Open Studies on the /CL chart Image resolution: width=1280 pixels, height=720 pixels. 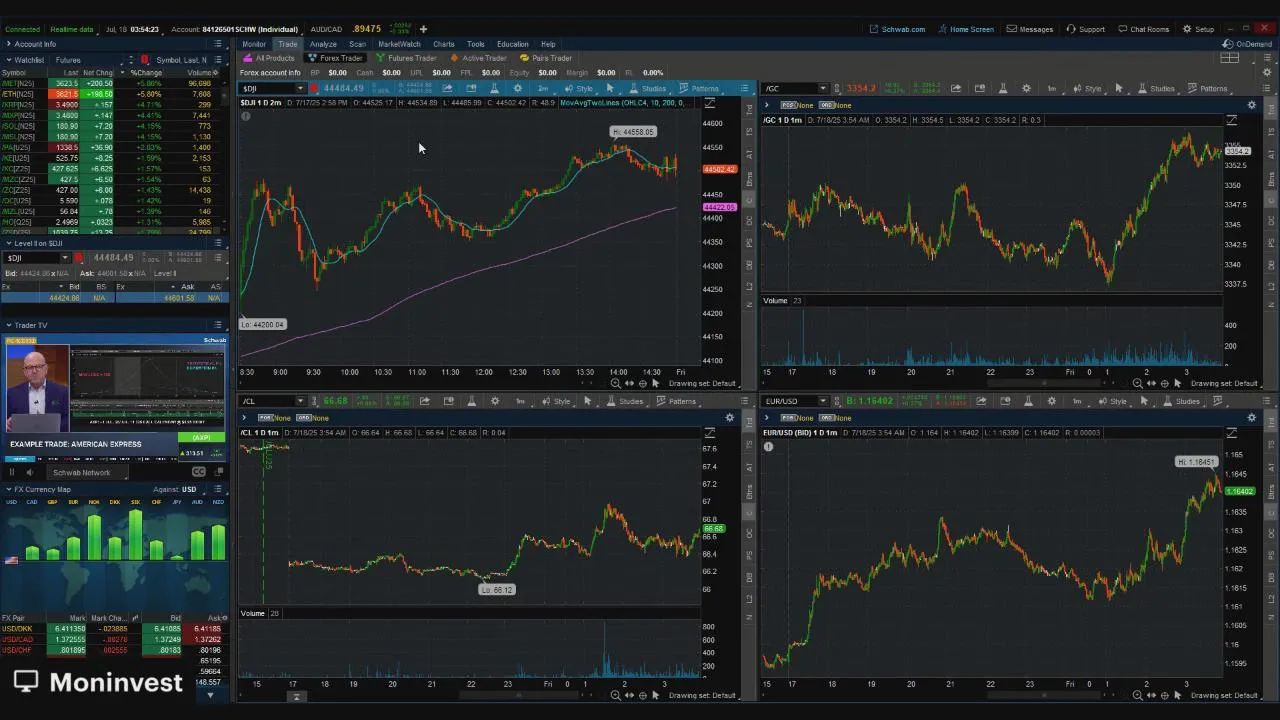[x=625, y=401]
